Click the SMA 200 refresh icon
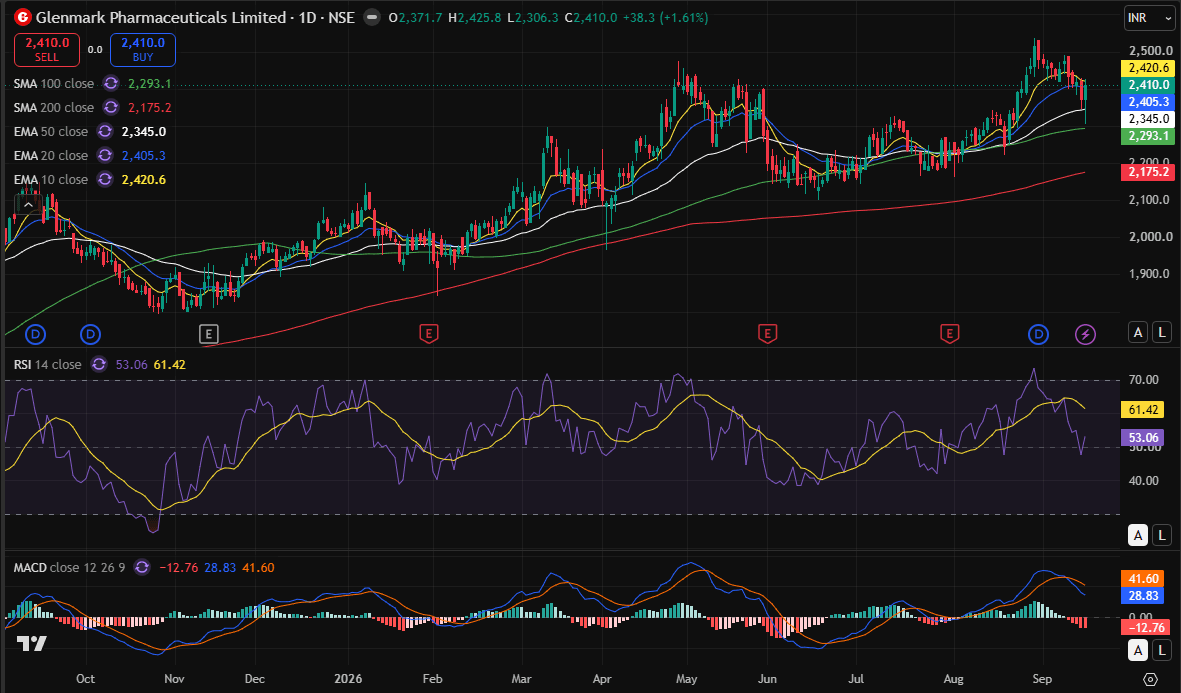The height and width of the screenshot is (693, 1181). pos(111,108)
